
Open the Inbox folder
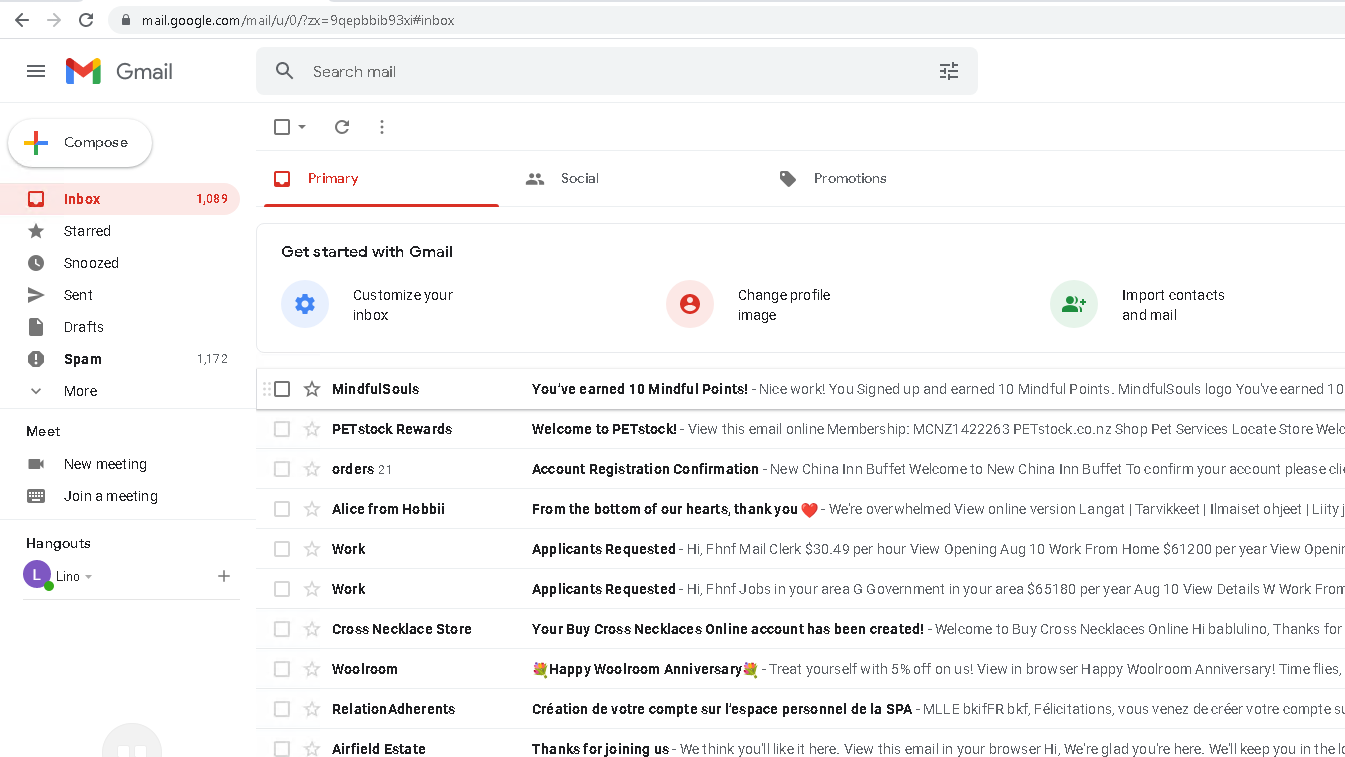tap(120, 199)
